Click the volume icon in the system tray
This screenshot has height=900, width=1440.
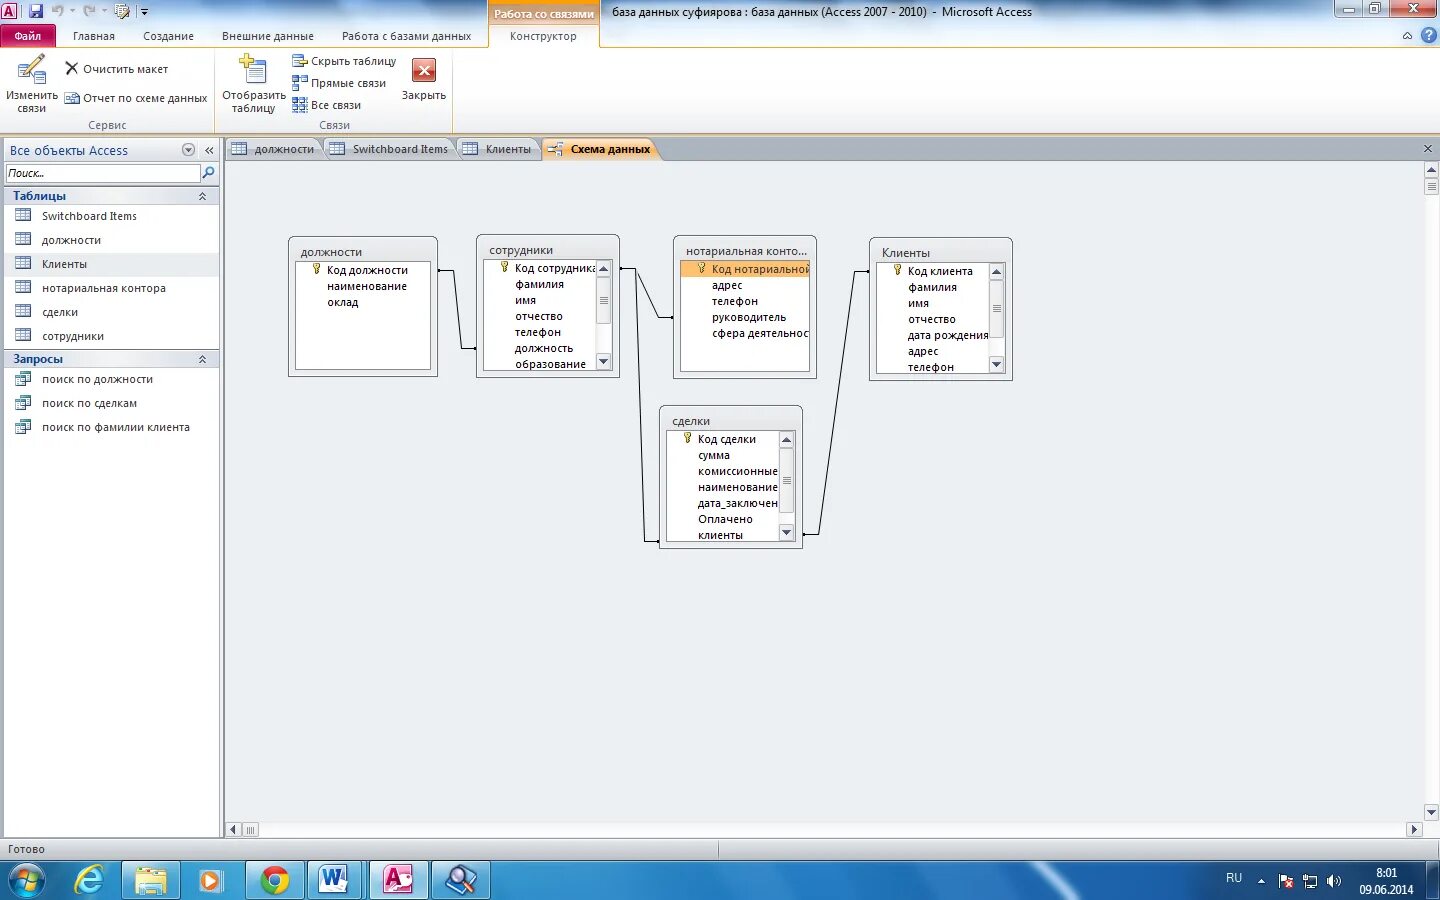pos(1333,881)
